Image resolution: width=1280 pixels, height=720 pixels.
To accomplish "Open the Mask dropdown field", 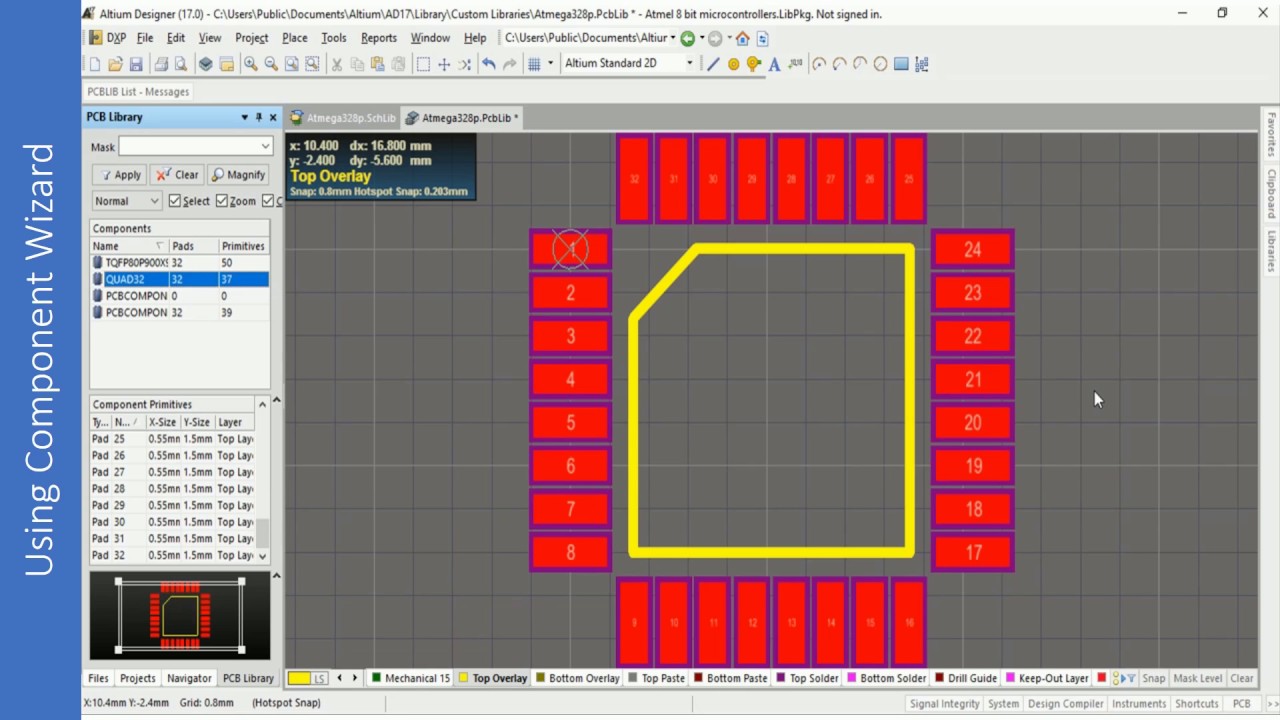I will 195,146.
